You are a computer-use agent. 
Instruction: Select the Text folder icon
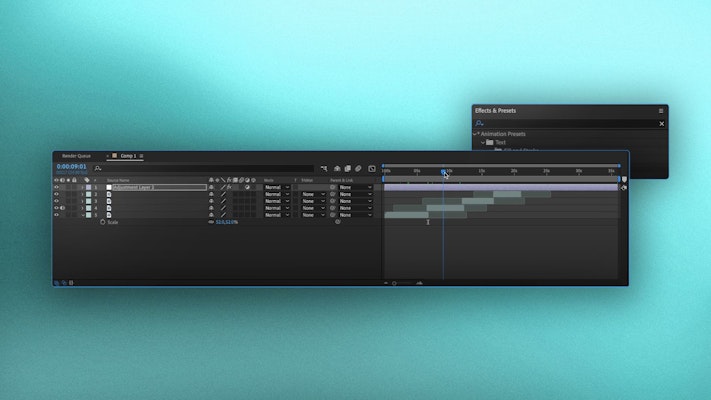490,142
